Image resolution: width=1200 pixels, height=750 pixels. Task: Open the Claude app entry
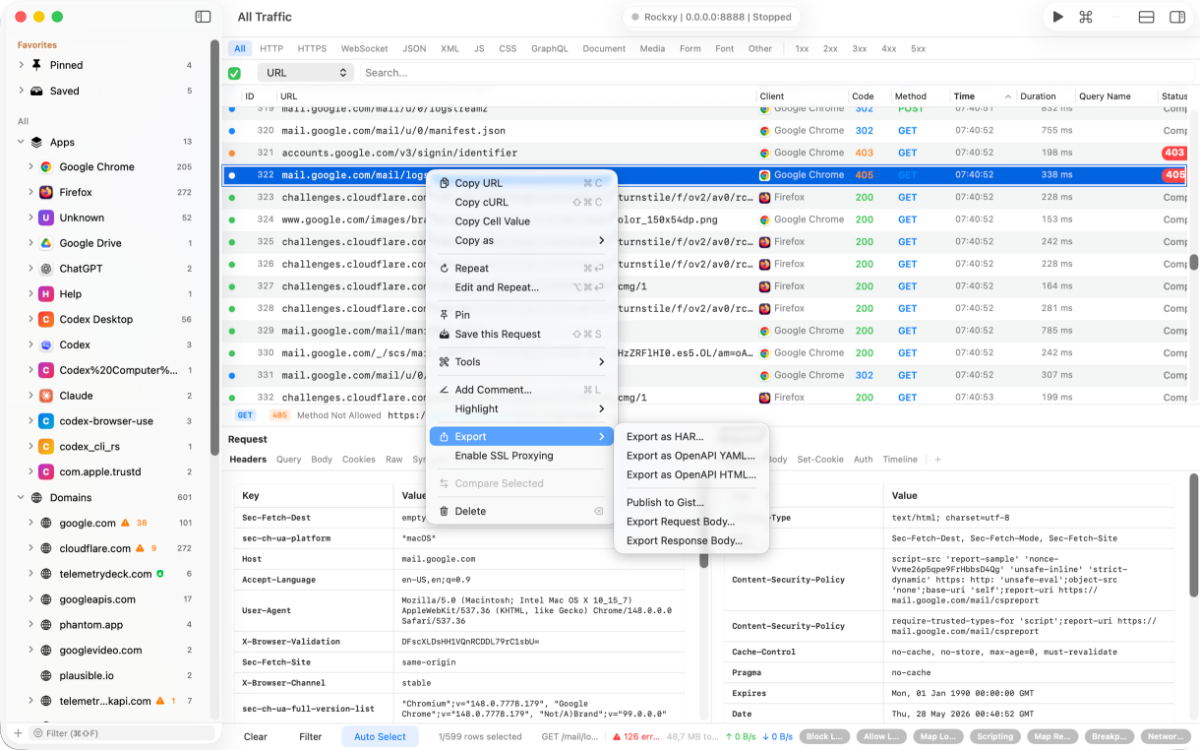coord(76,395)
